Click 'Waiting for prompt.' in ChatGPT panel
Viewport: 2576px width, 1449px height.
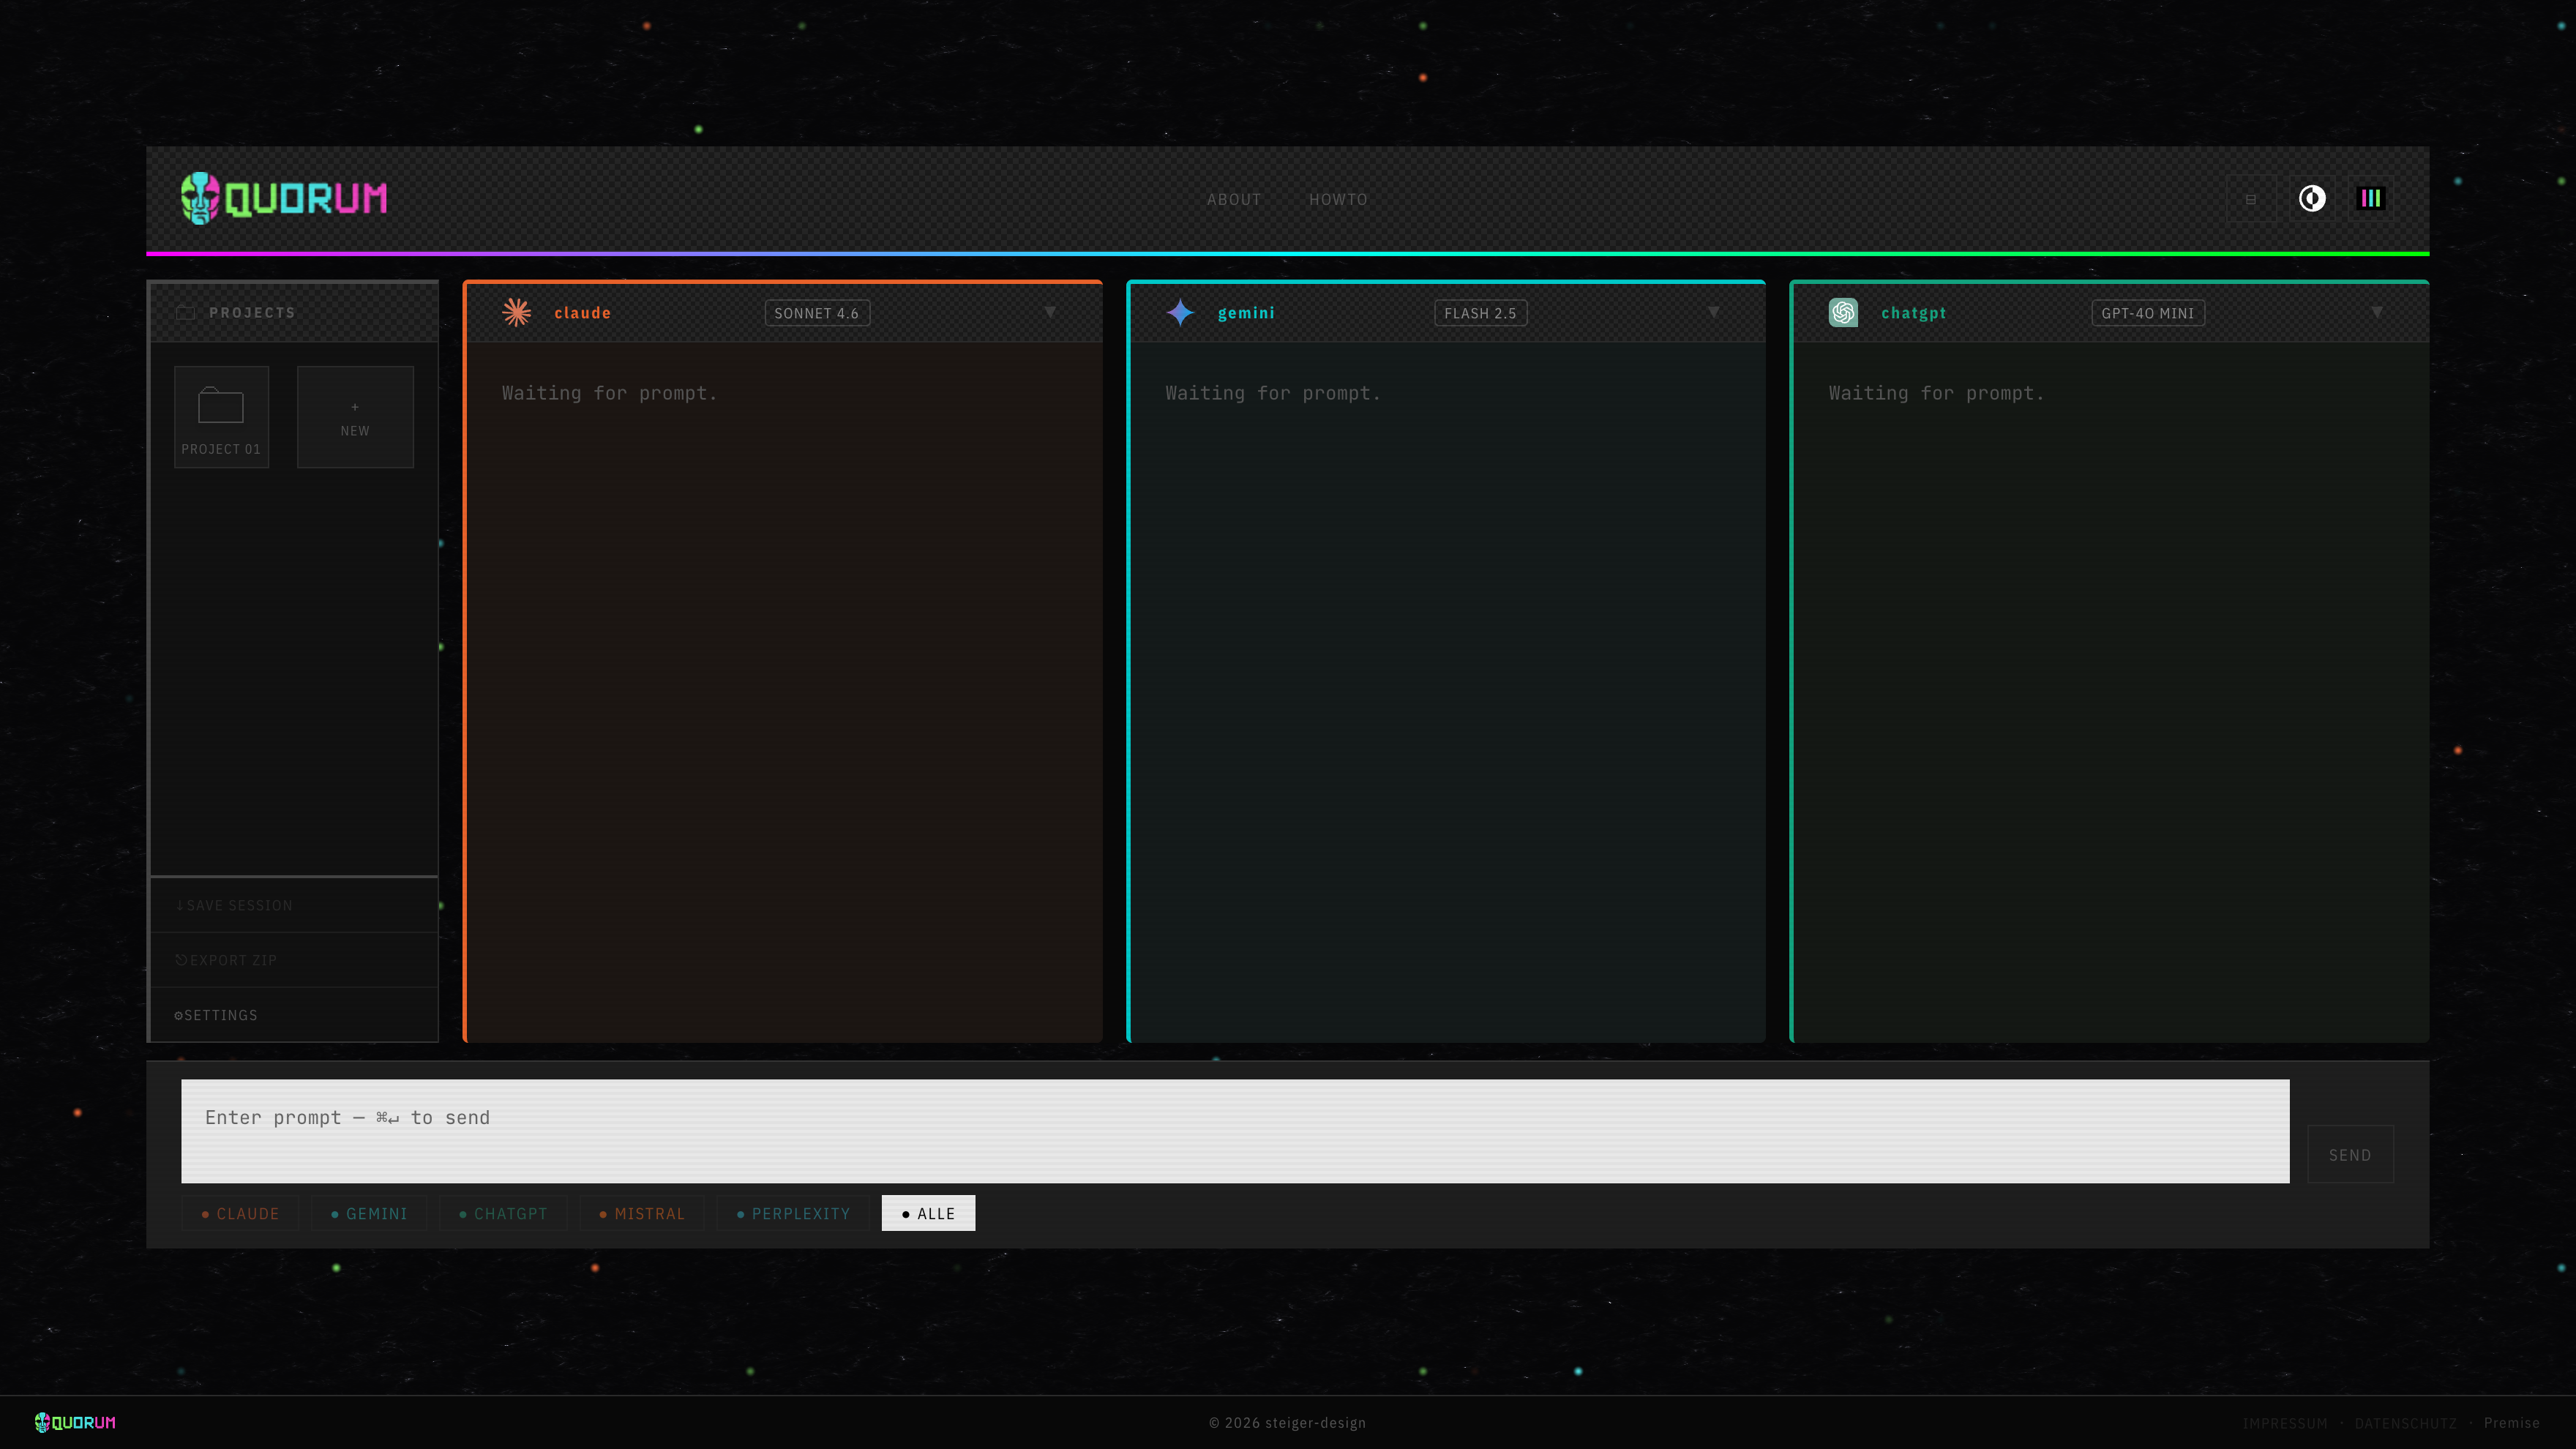click(x=1937, y=393)
